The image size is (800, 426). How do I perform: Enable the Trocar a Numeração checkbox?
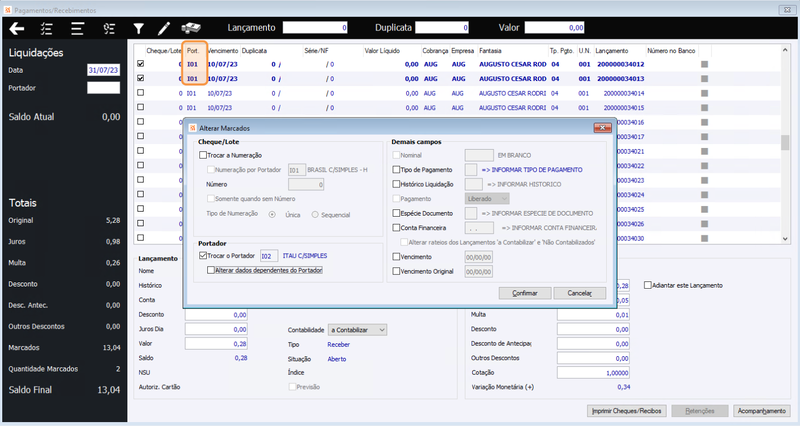coord(203,155)
